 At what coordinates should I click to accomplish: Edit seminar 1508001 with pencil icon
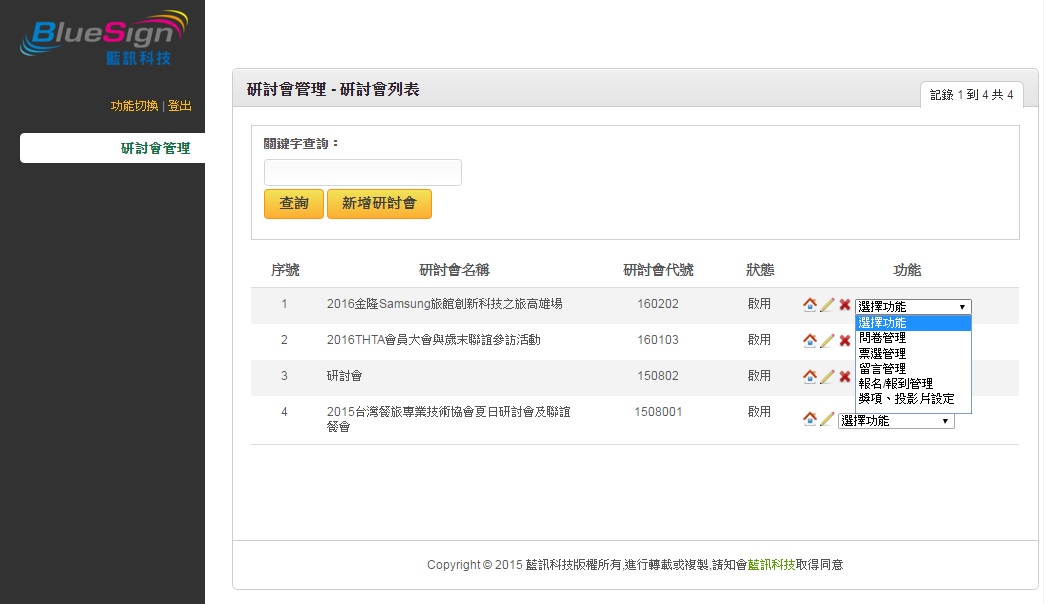click(827, 419)
